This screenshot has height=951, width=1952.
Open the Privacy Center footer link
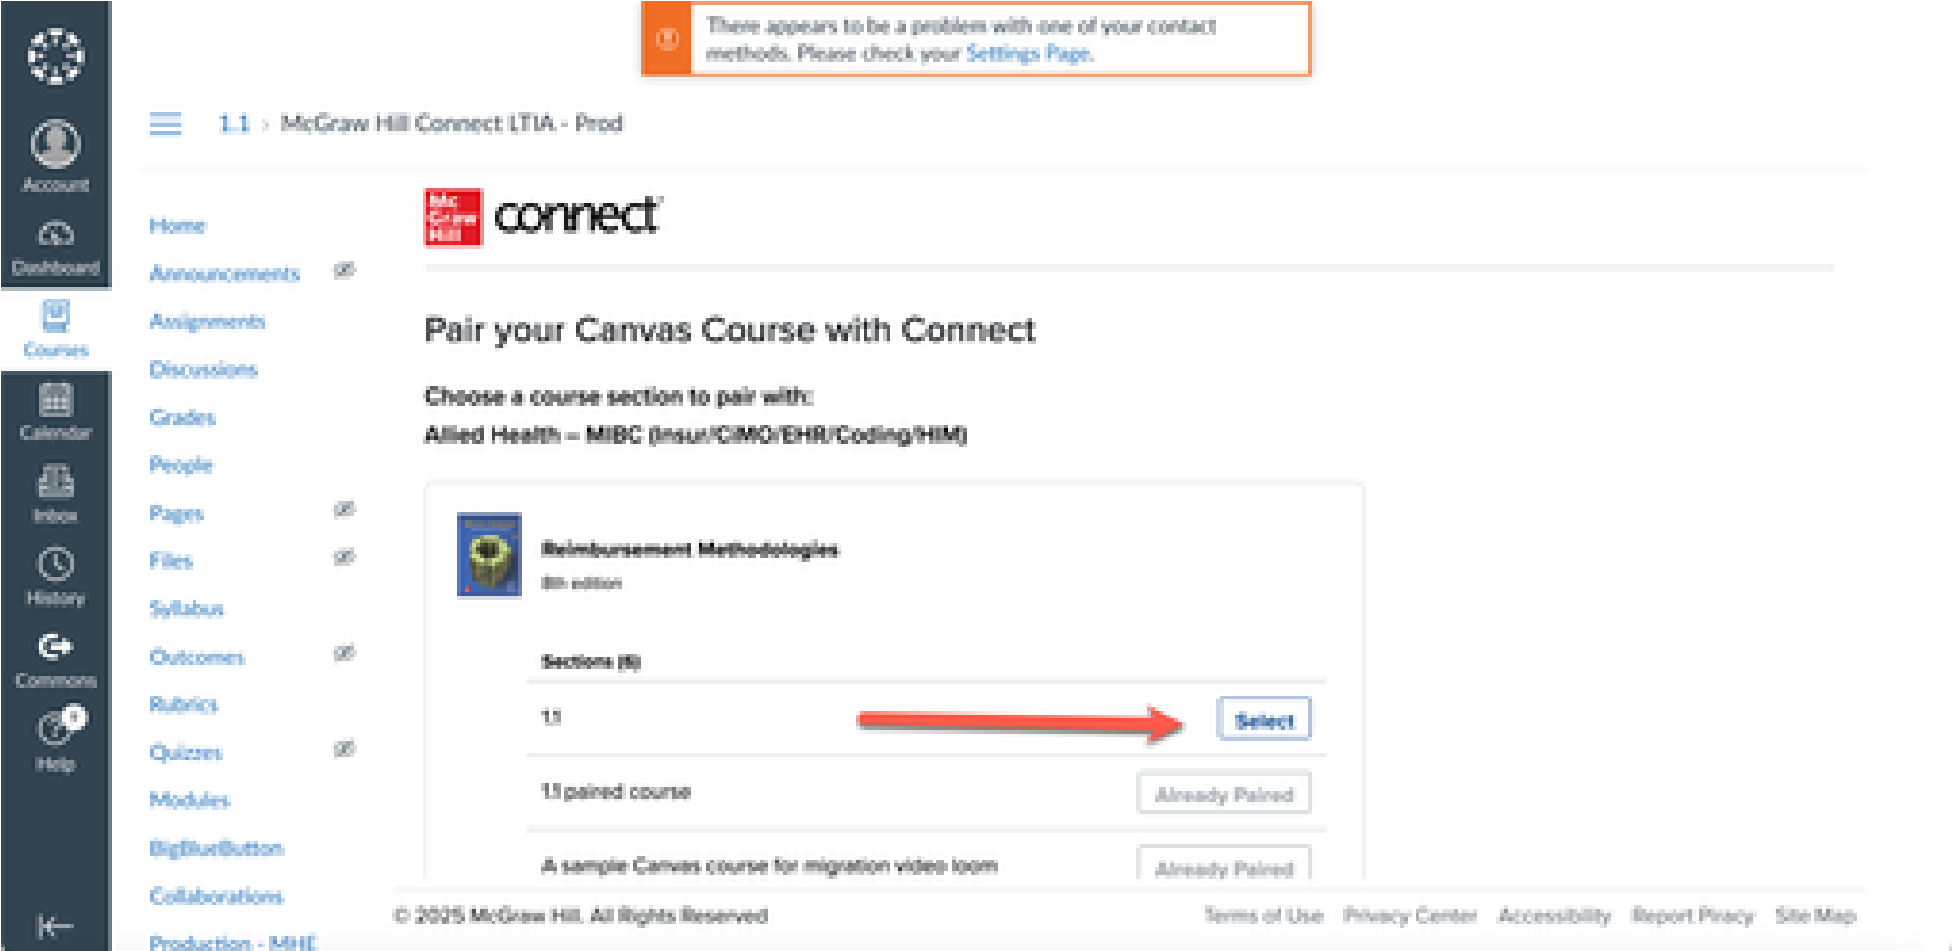(x=1409, y=915)
